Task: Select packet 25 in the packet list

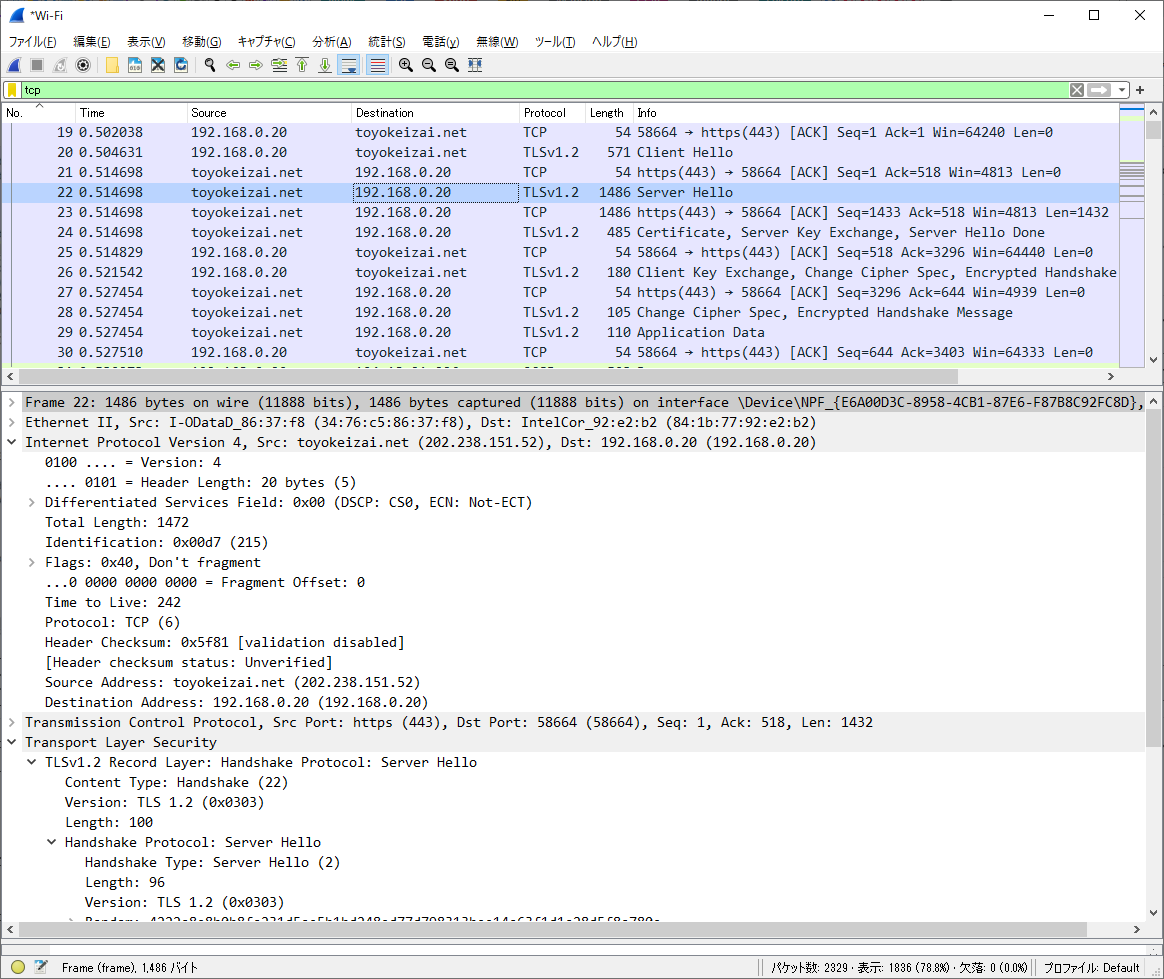Action: [x=300, y=252]
